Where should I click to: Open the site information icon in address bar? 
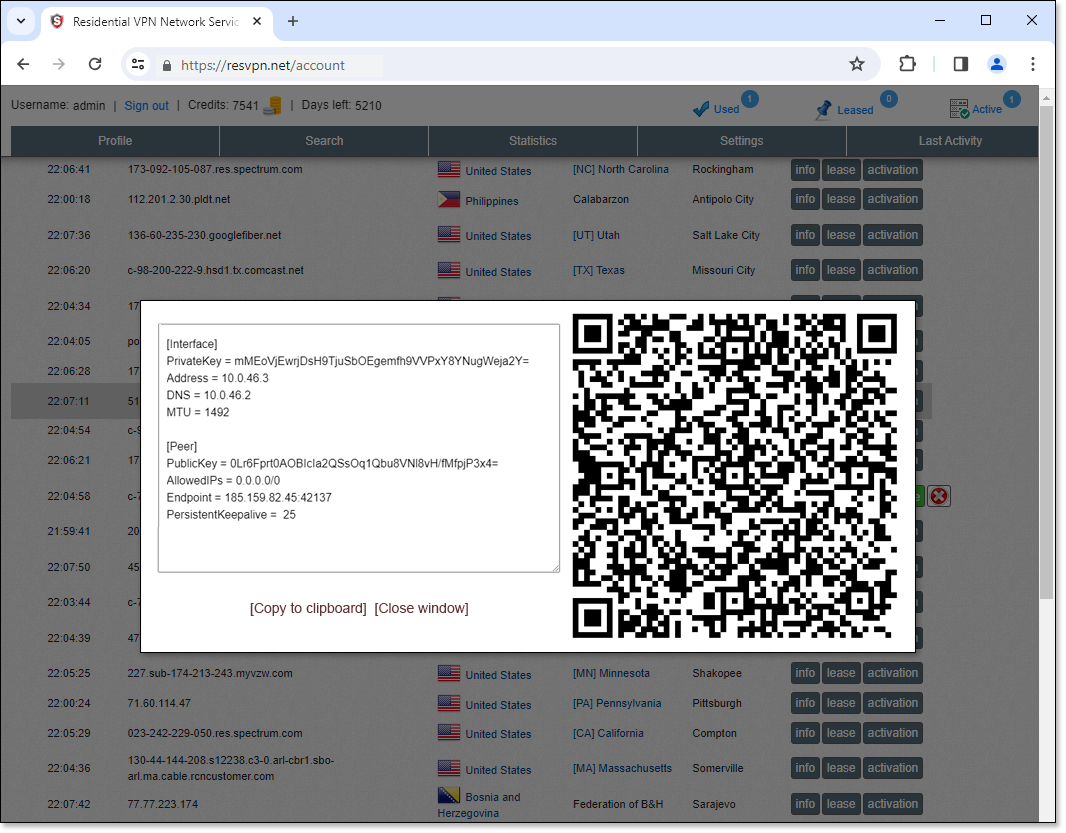(x=138, y=65)
